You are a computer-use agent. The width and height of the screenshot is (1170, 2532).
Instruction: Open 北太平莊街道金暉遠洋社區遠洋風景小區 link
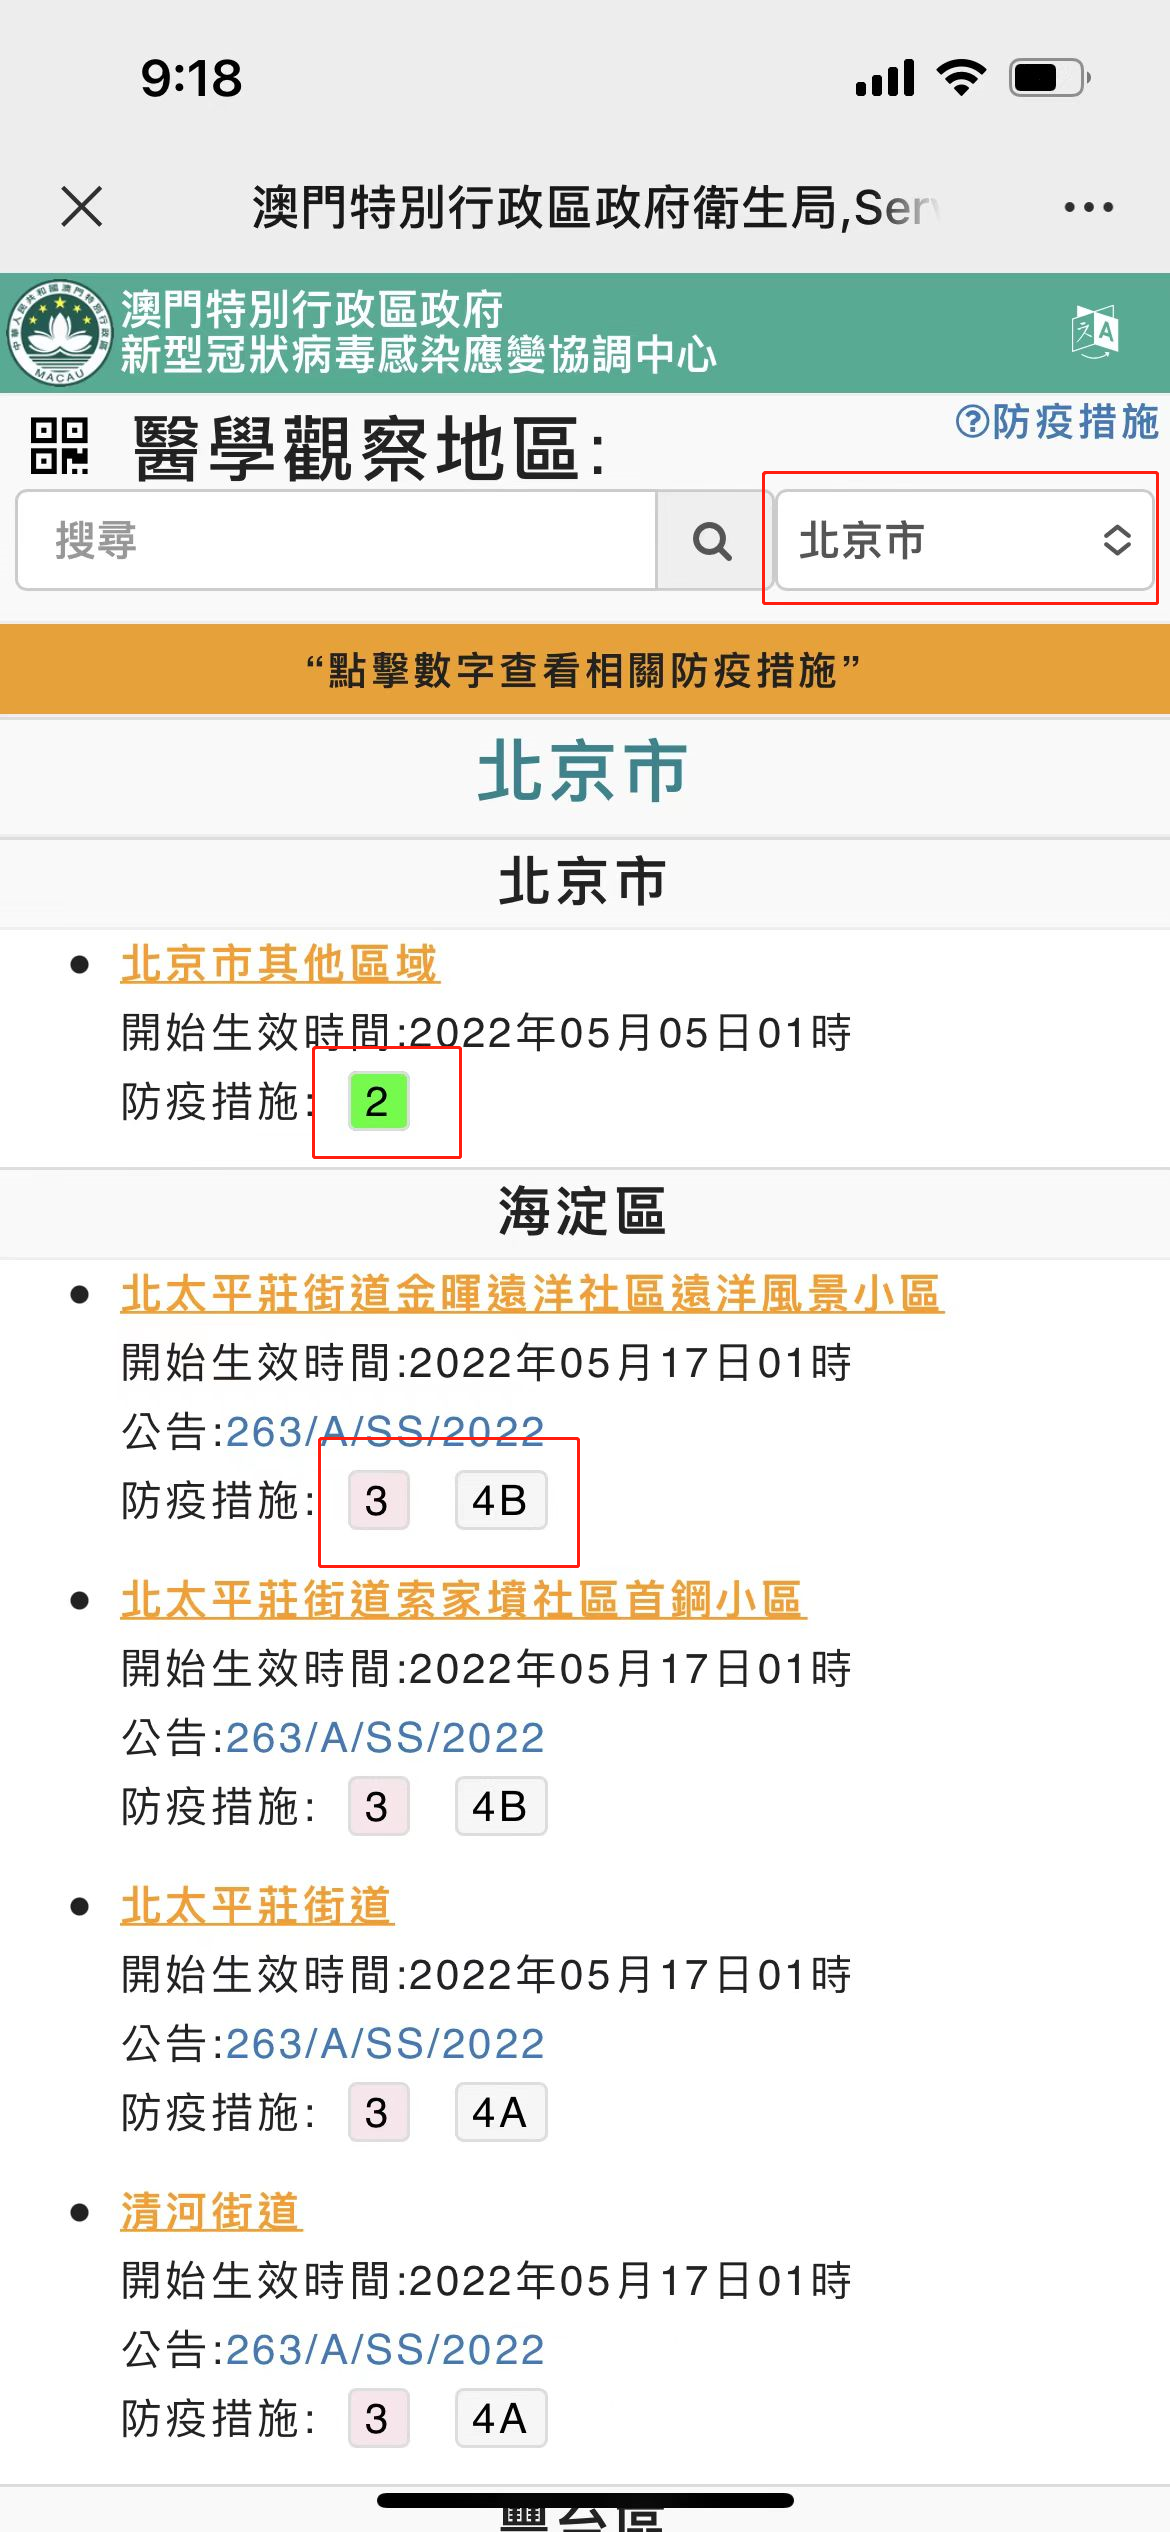[x=531, y=1294]
